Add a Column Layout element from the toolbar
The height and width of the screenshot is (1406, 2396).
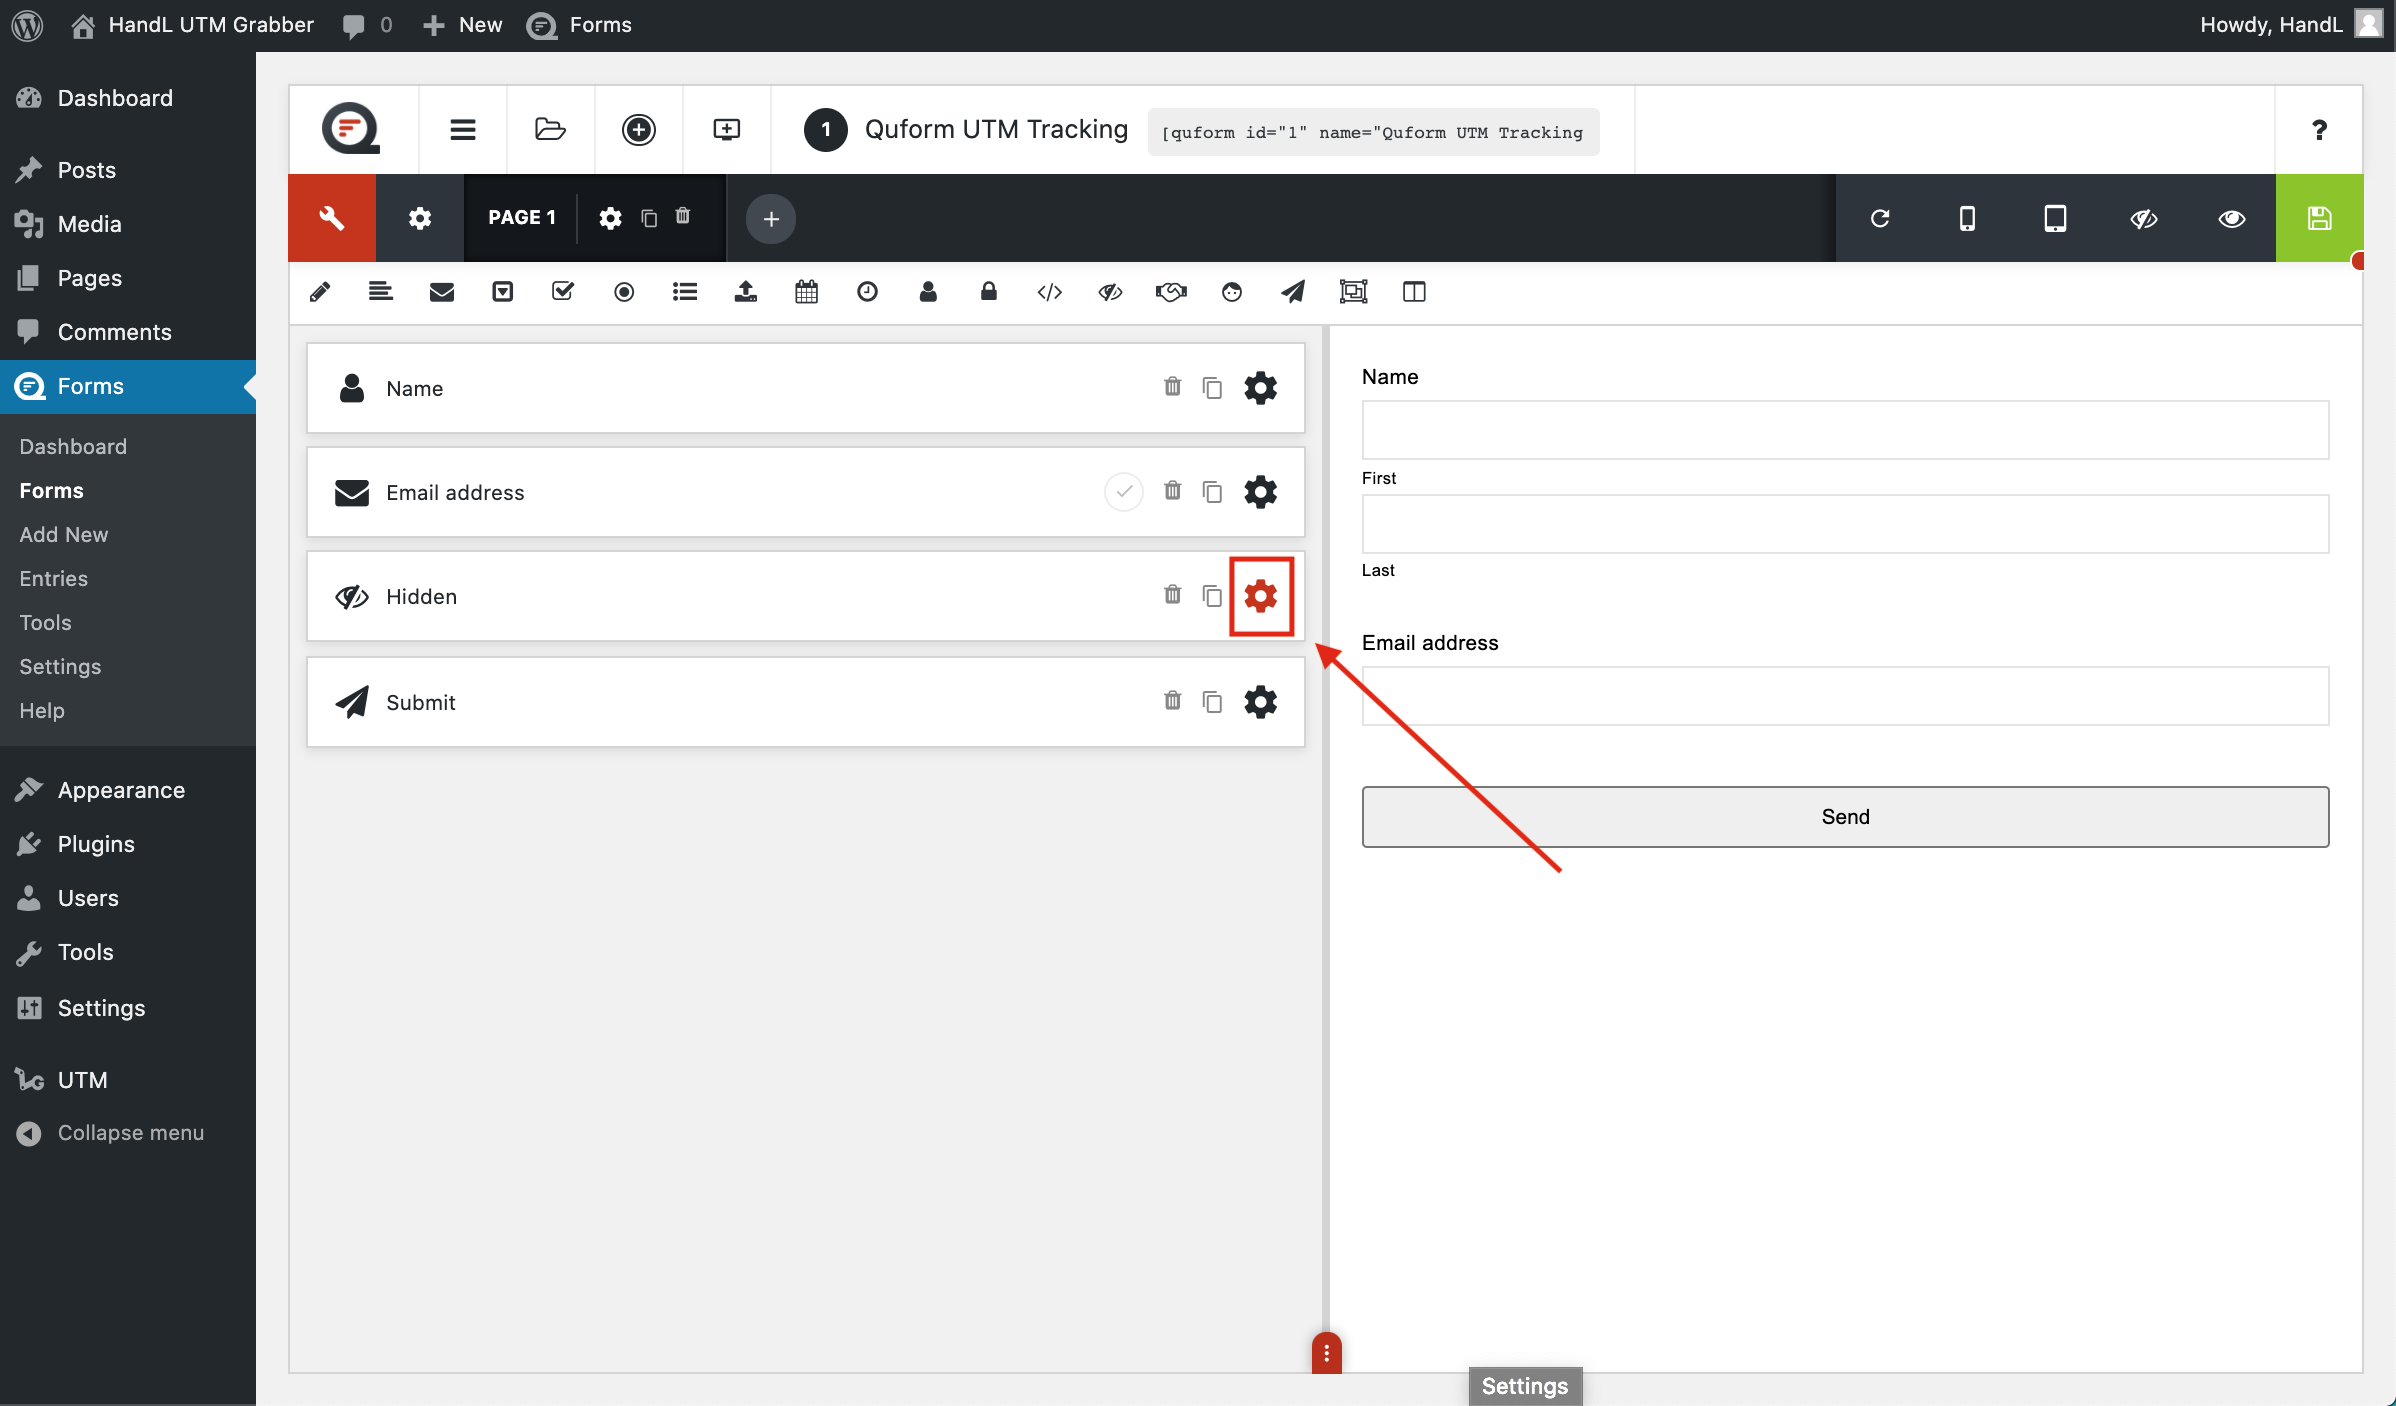pos(1414,292)
